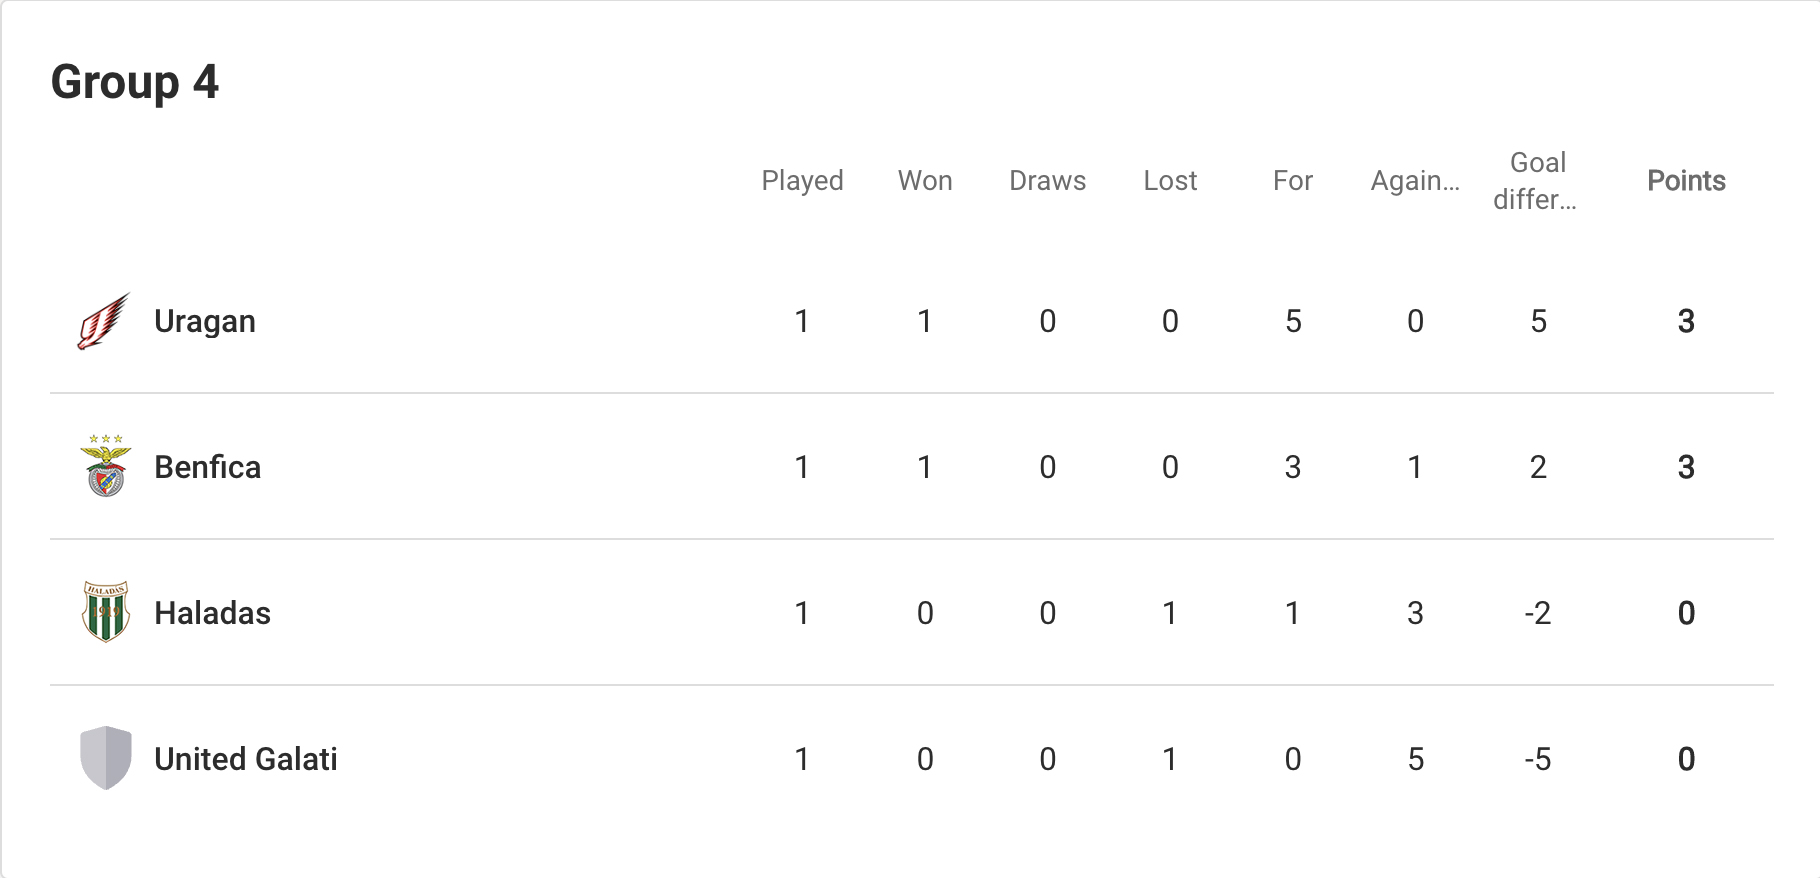Click the Draws column header
Image resolution: width=1820 pixels, height=878 pixels.
point(1047,181)
